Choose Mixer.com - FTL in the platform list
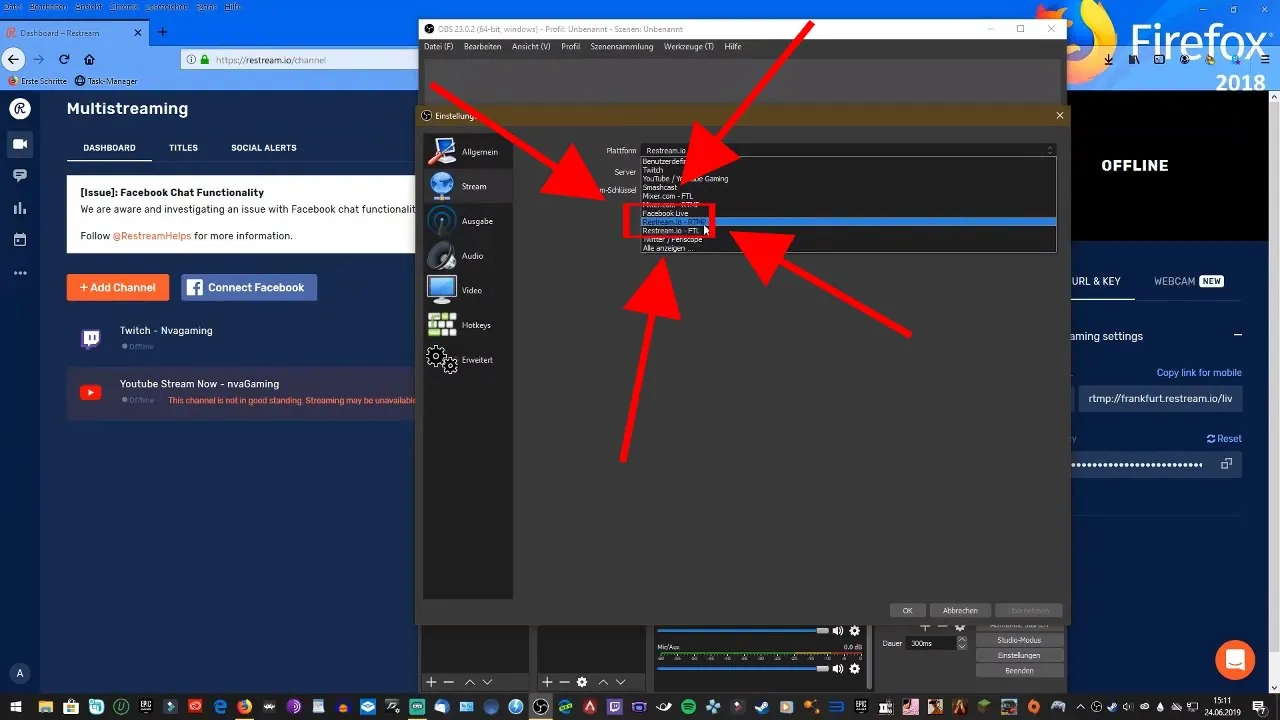Screen dimensions: 1280x720 point(848,196)
